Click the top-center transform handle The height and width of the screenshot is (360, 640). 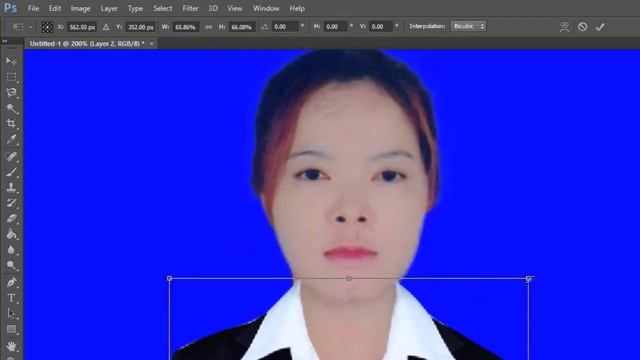[x=349, y=278]
